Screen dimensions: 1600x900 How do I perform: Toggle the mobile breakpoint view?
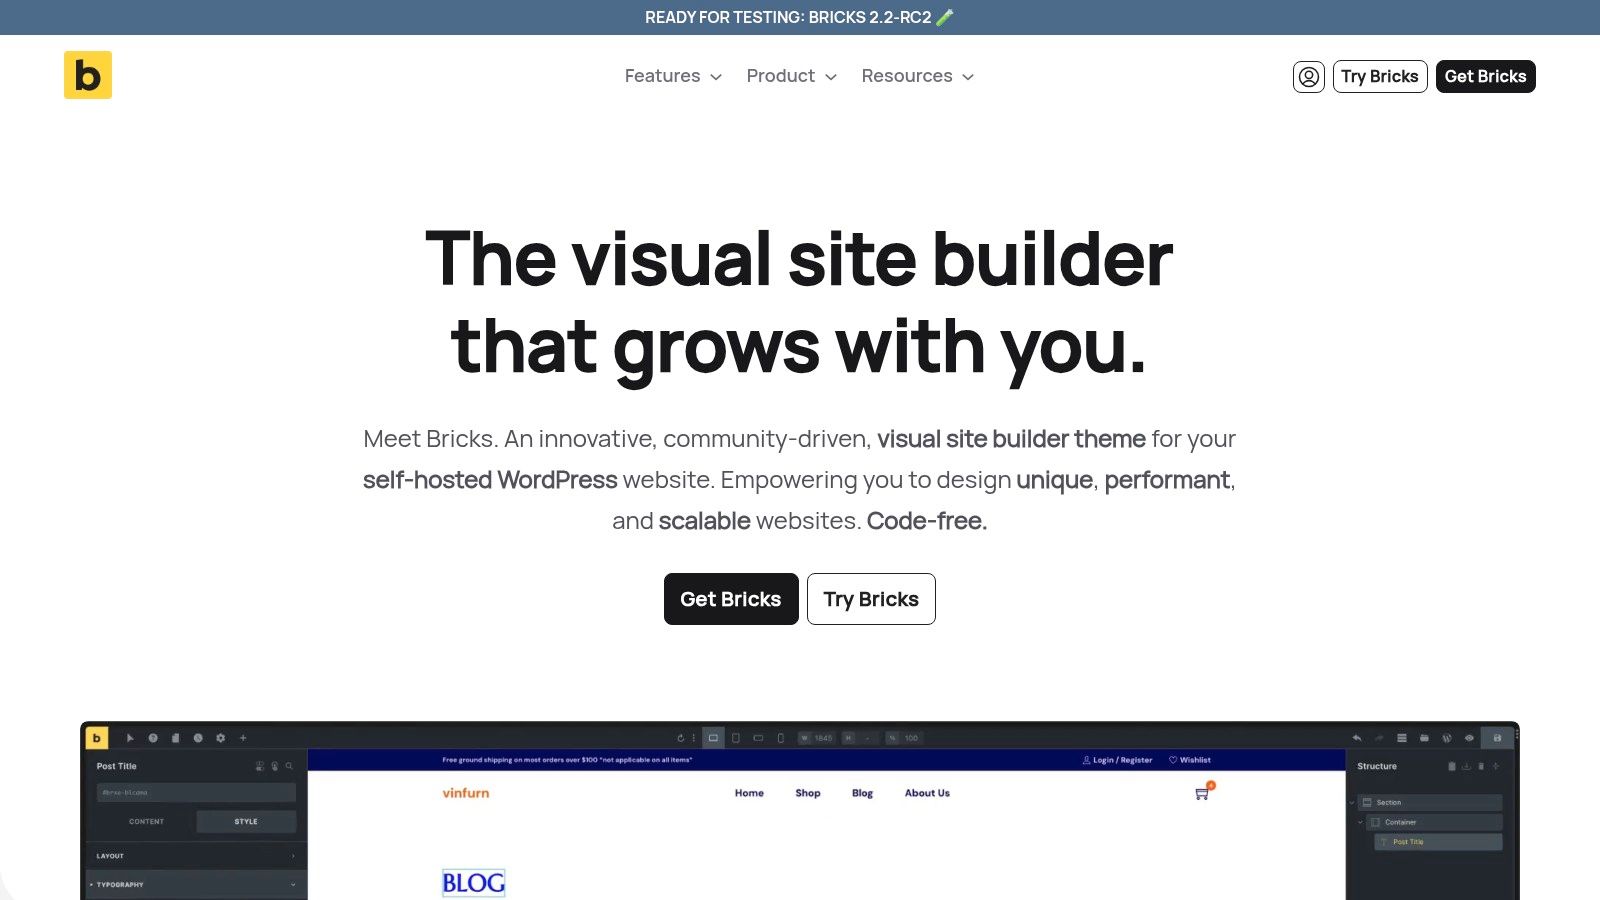pos(781,738)
